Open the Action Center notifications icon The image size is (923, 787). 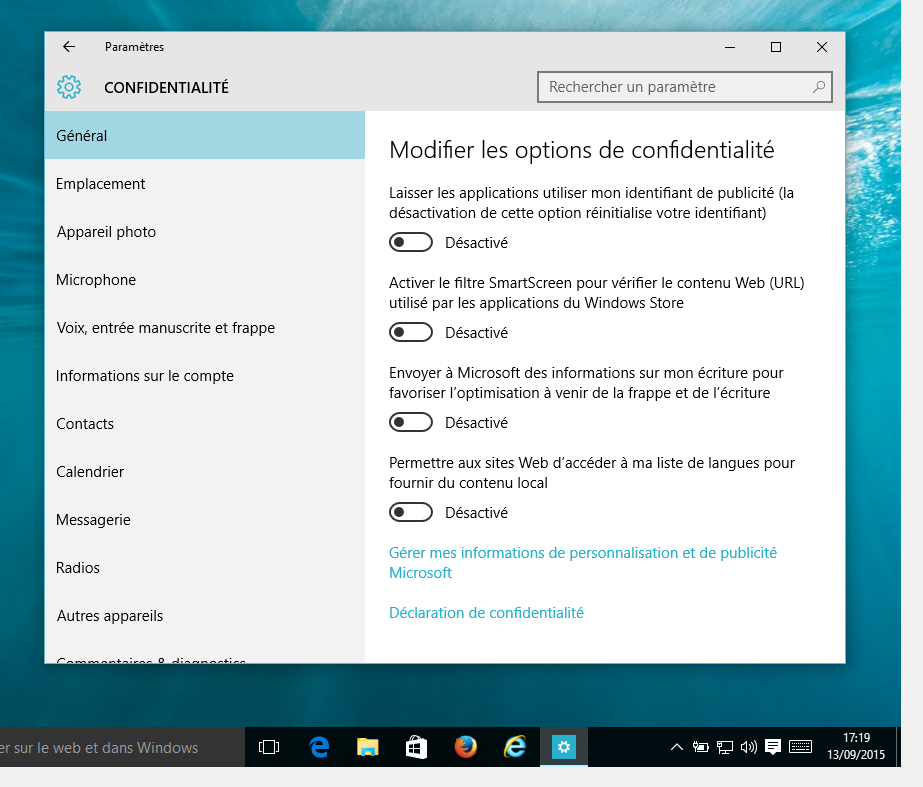click(x=773, y=747)
